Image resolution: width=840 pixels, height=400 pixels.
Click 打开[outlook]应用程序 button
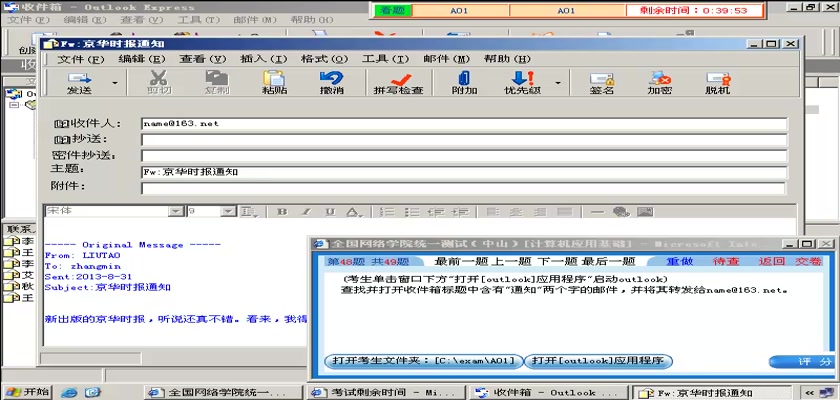coord(597,361)
